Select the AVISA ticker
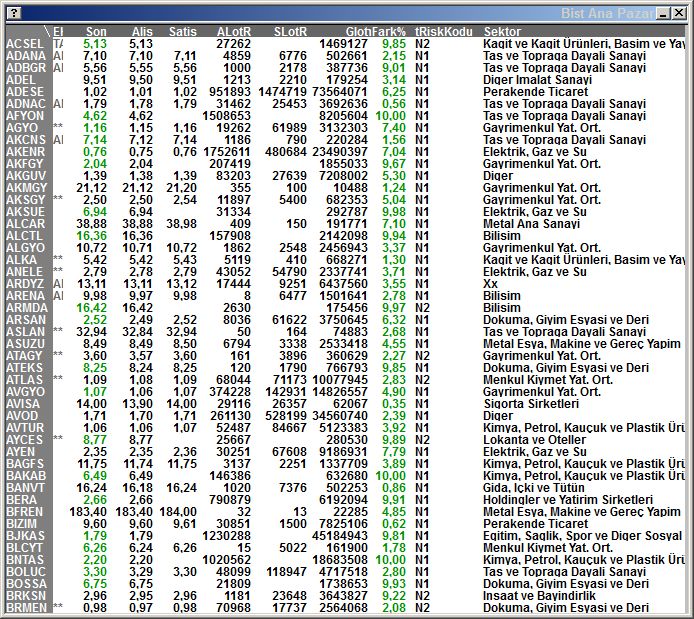694x619 pixels. 23,404
